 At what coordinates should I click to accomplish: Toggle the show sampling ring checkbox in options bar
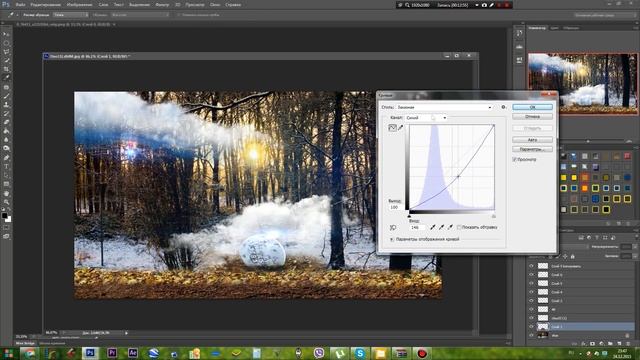[178, 15]
